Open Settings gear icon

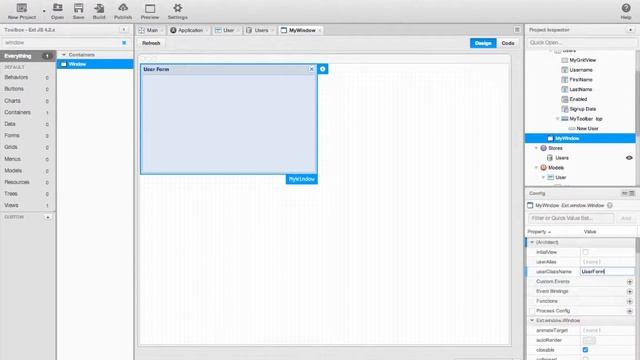[x=177, y=8]
